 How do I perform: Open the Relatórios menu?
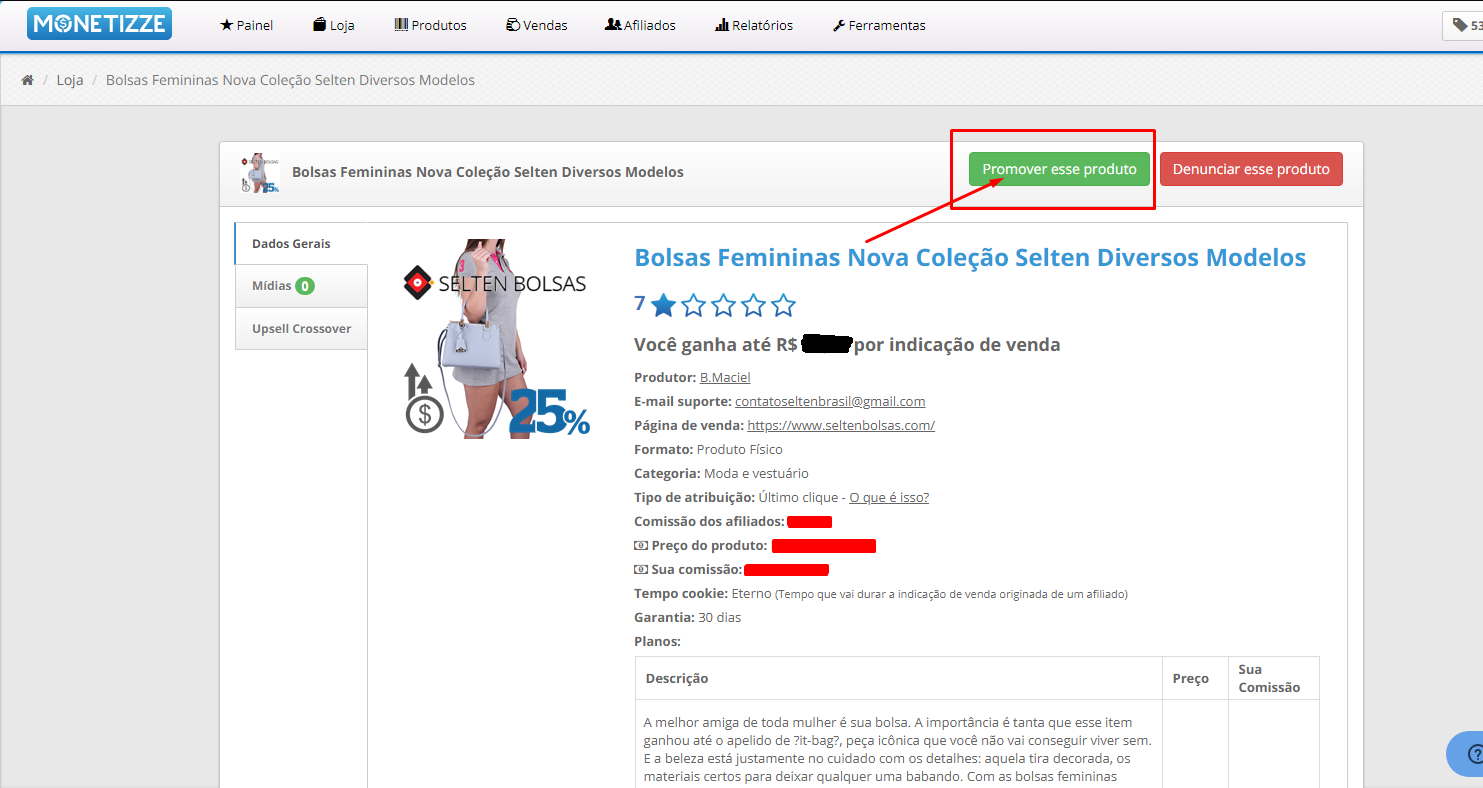[x=754, y=25]
